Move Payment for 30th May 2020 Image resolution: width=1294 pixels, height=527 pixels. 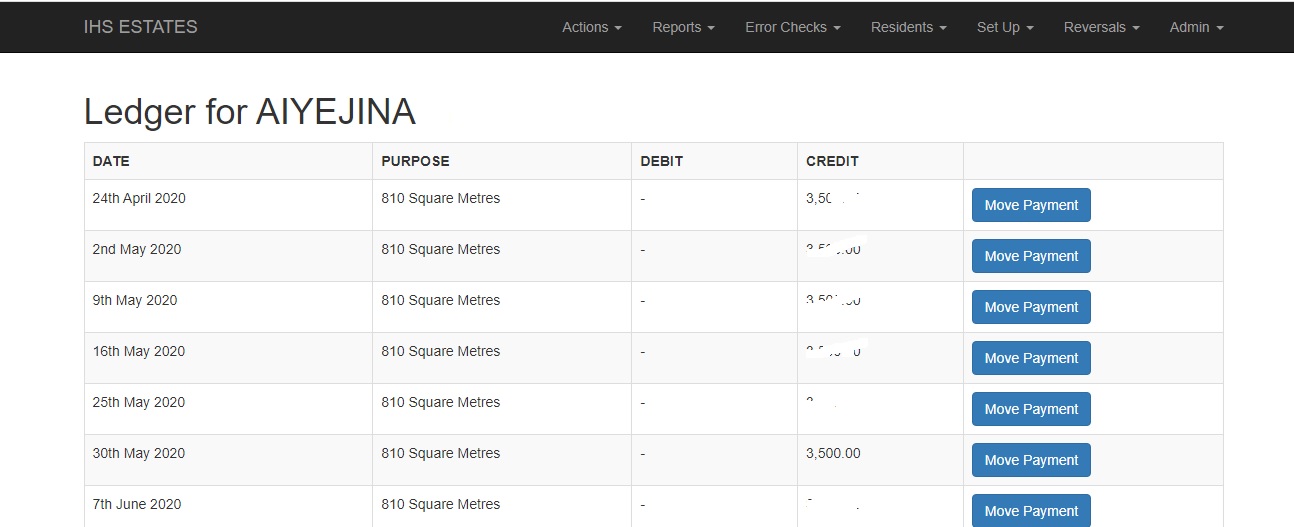coord(1030,460)
